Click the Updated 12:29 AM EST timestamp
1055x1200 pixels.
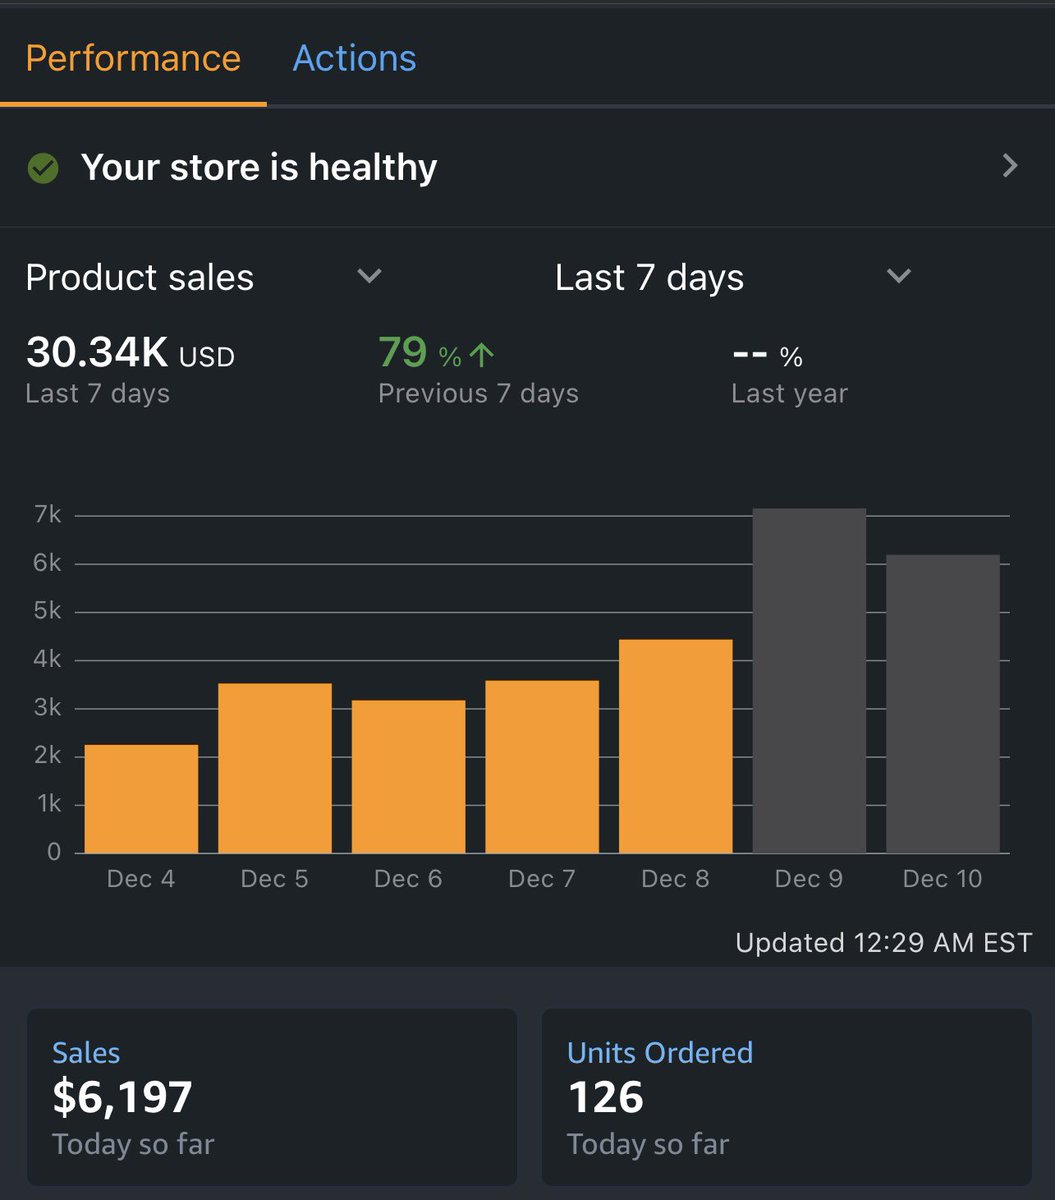(883, 942)
